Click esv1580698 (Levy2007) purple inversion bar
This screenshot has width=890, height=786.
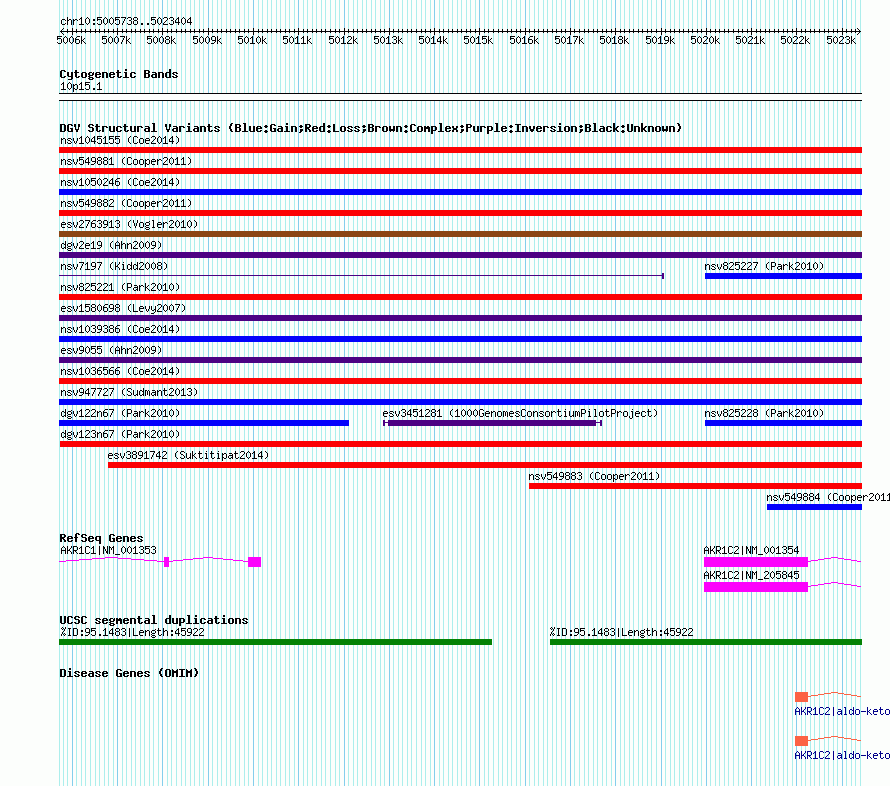pos(460,318)
